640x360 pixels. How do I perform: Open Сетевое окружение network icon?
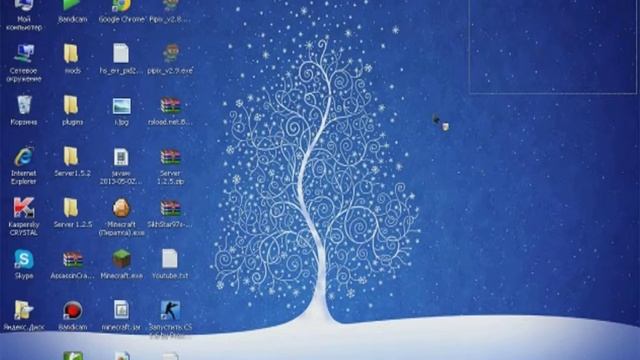24,63
